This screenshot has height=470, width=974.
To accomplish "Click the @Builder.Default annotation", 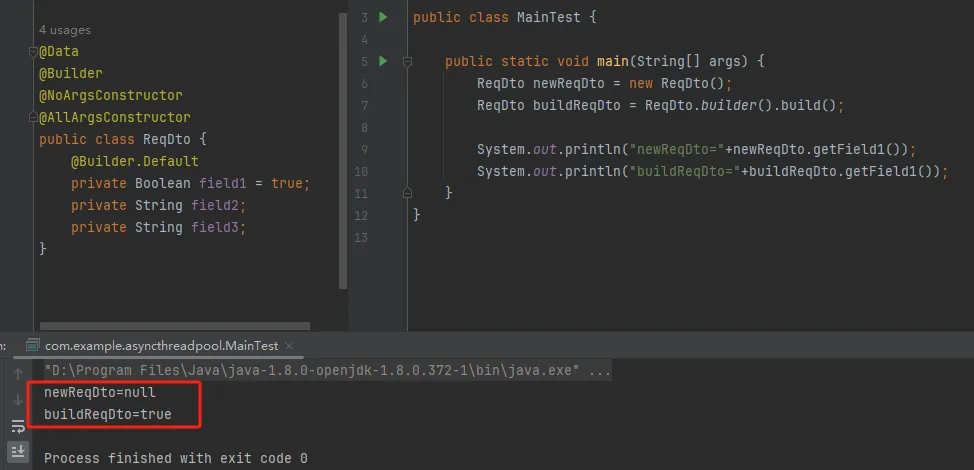I will (x=134, y=162).
